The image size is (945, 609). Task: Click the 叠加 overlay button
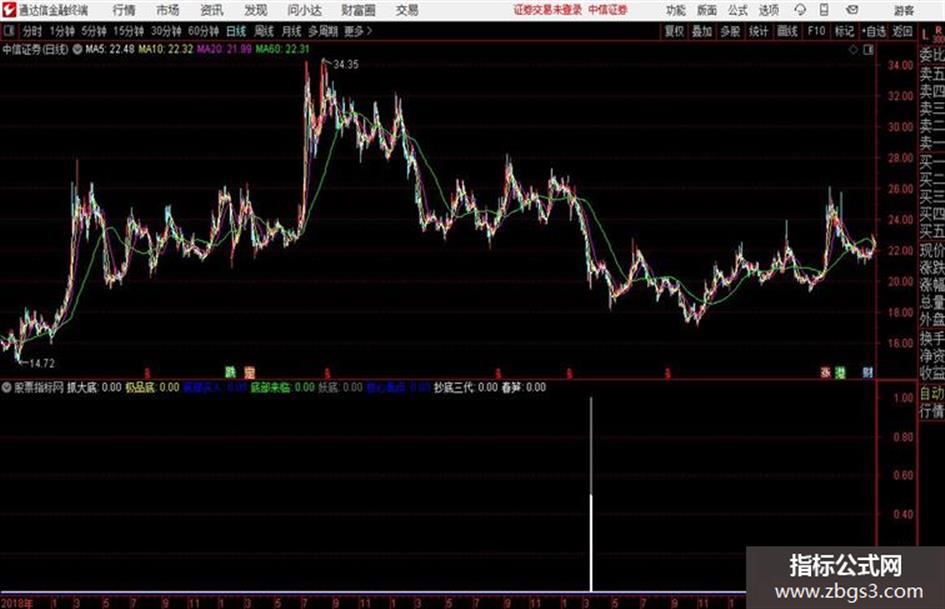[x=702, y=31]
